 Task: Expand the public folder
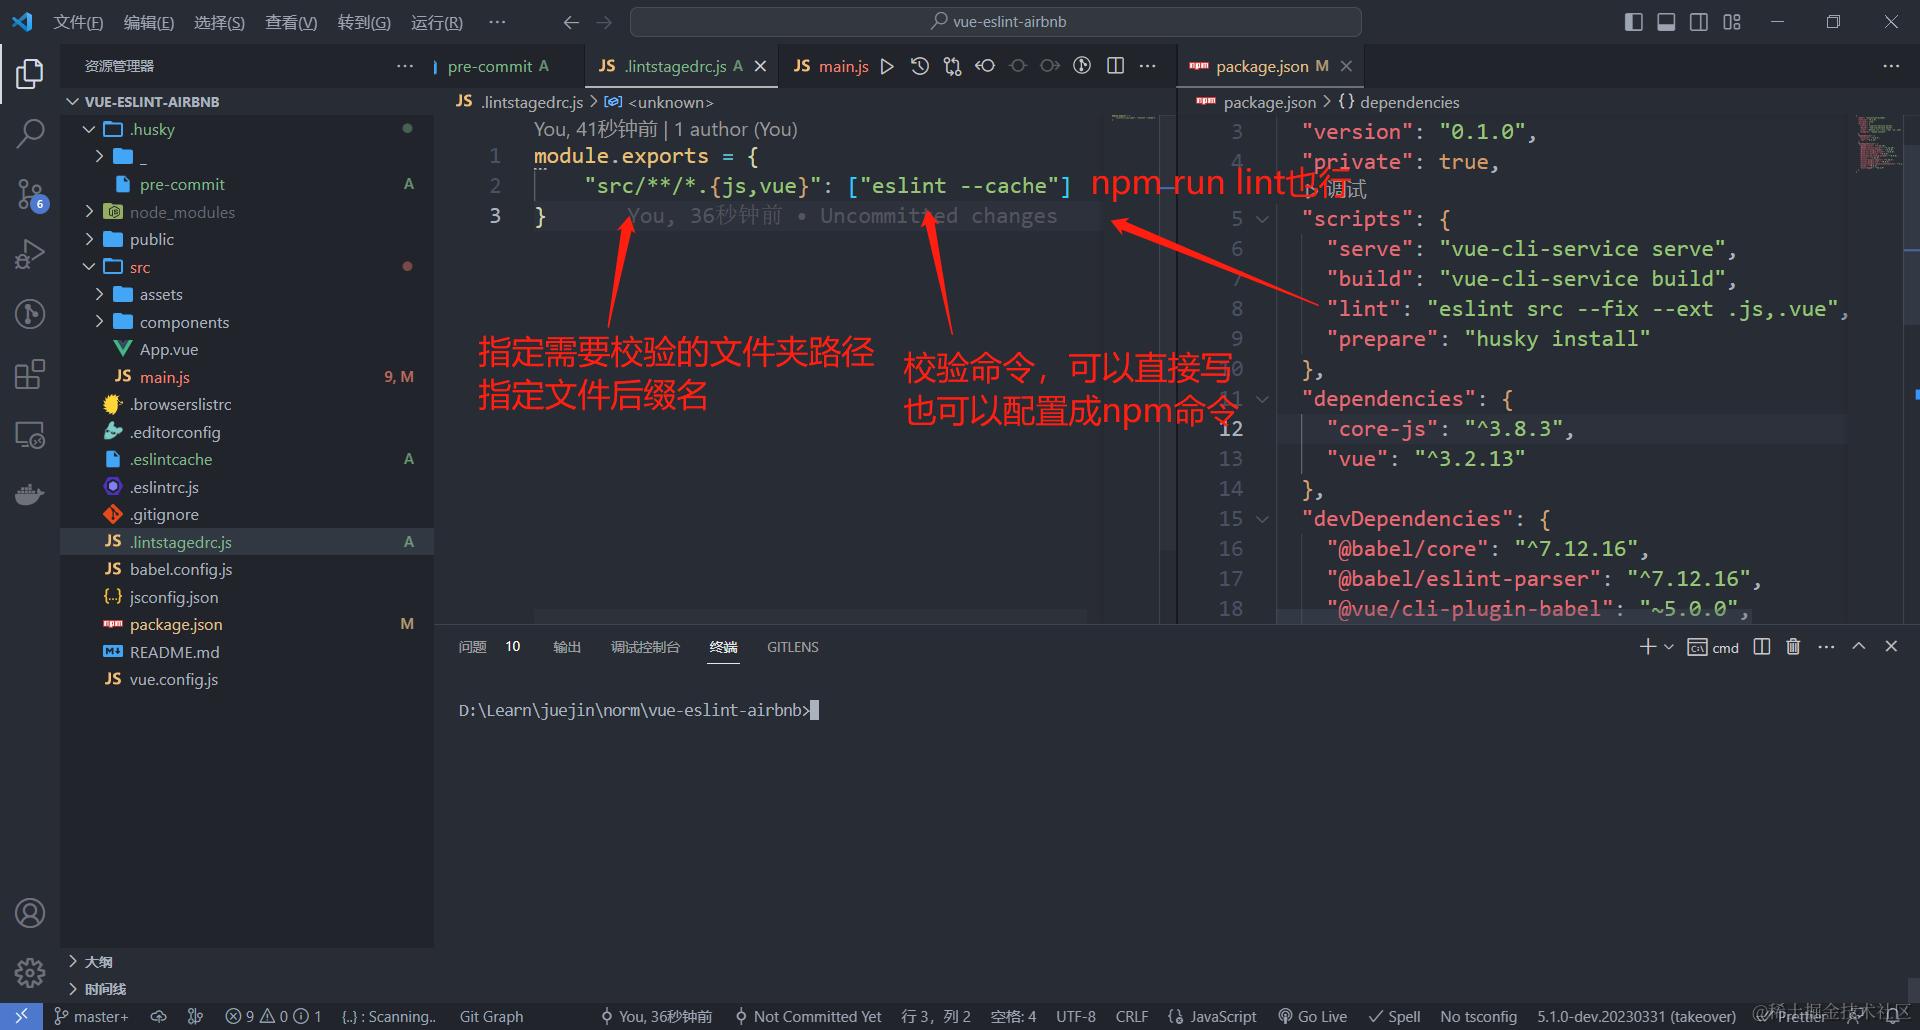click(89, 239)
